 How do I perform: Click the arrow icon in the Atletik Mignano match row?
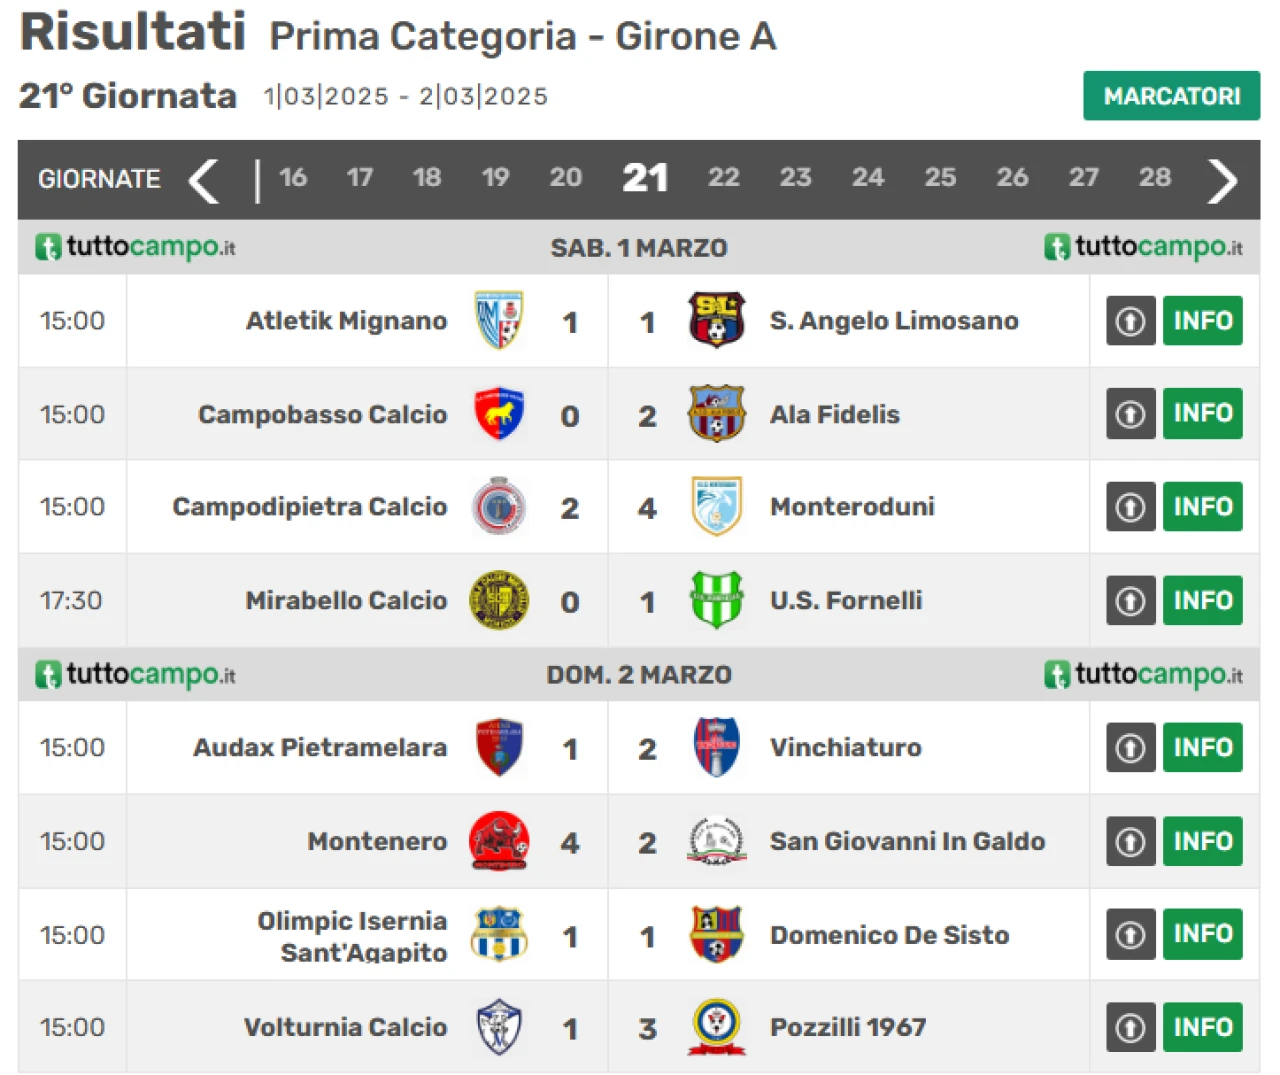point(1131,321)
